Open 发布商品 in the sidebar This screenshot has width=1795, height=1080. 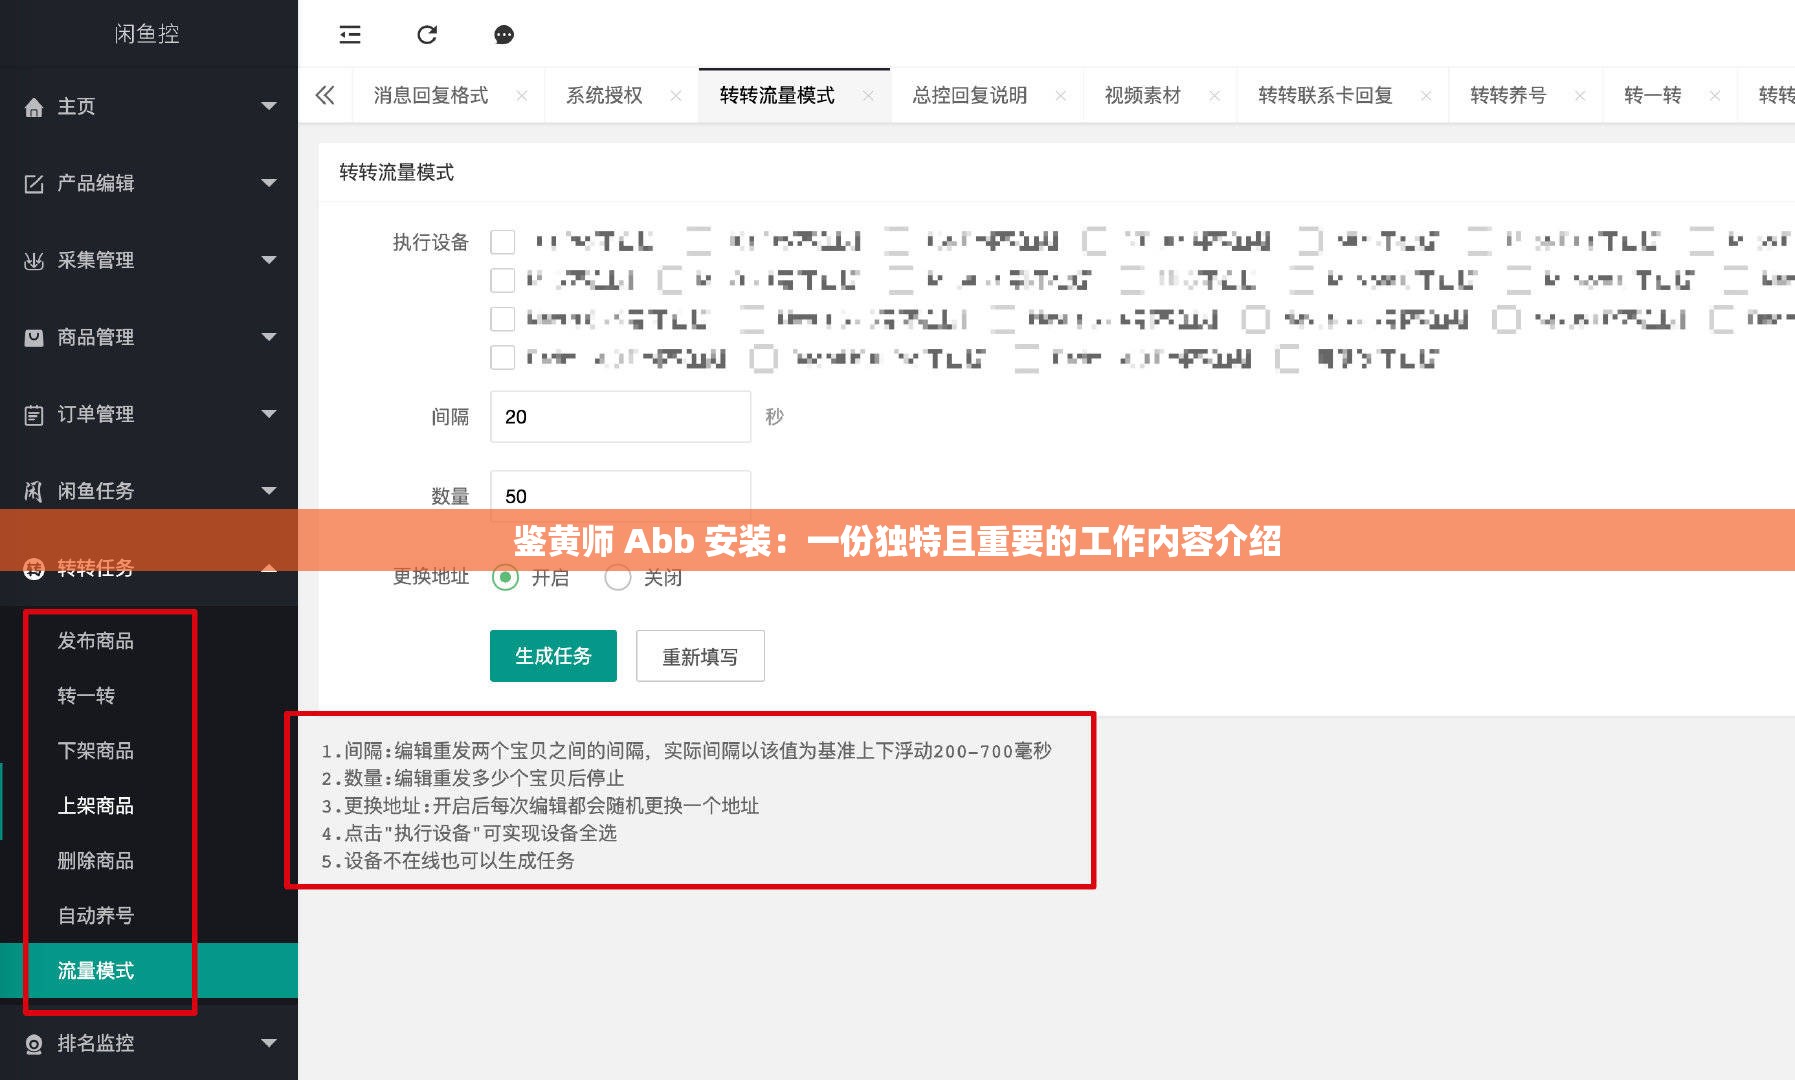pyautogui.click(x=96, y=641)
